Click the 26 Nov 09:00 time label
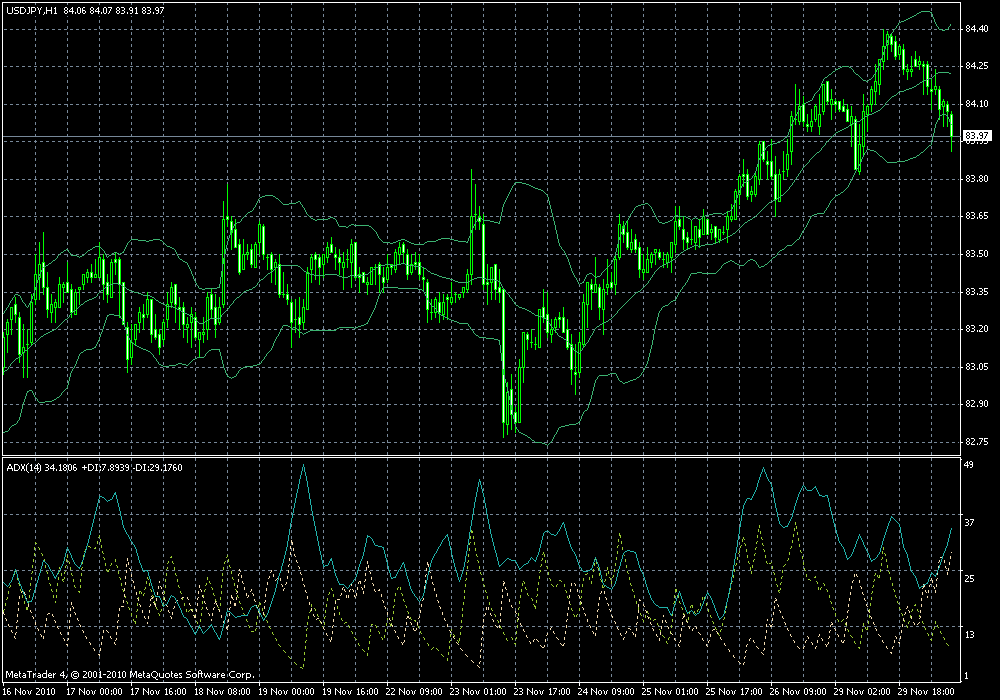This screenshot has width=1000, height=700. (x=798, y=692)
